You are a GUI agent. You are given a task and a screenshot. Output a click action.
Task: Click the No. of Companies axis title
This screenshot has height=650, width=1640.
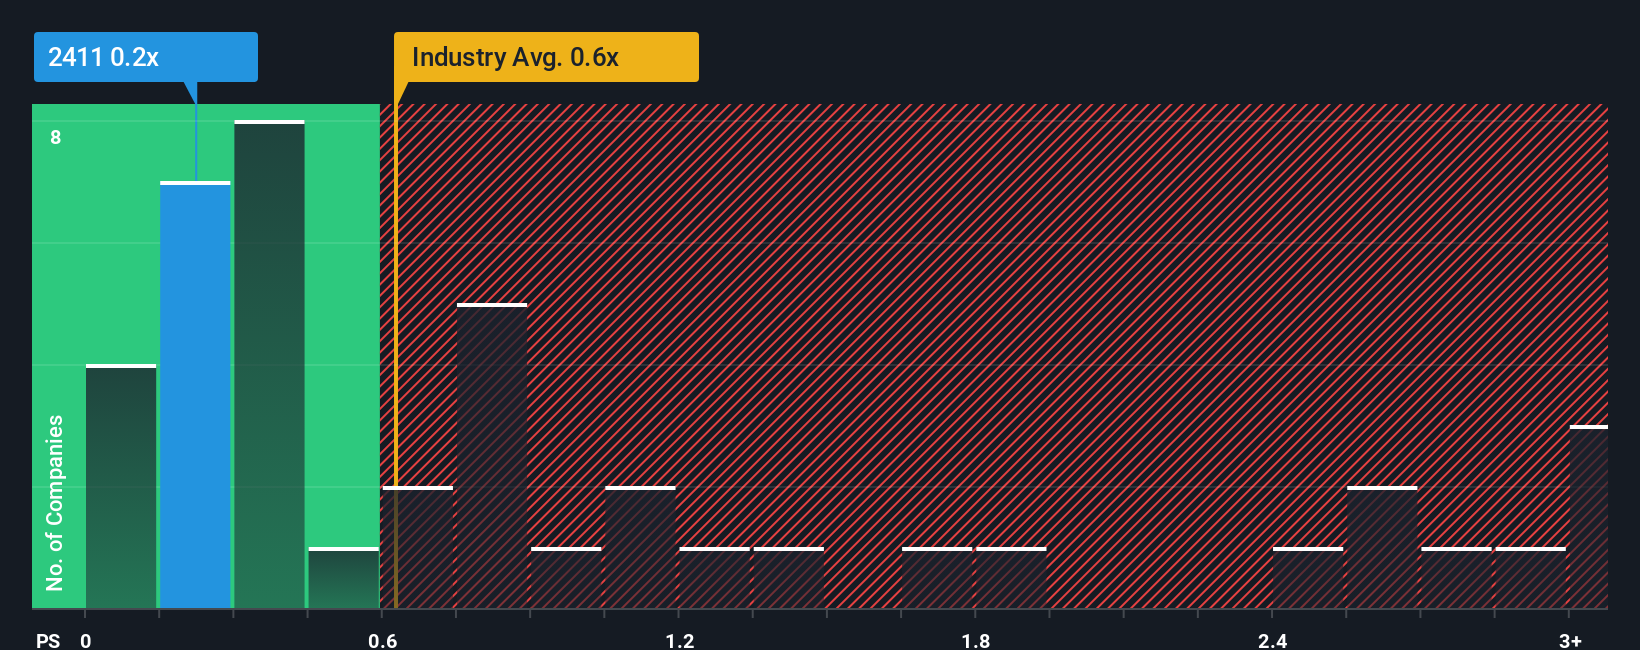[x=55, y=503]
